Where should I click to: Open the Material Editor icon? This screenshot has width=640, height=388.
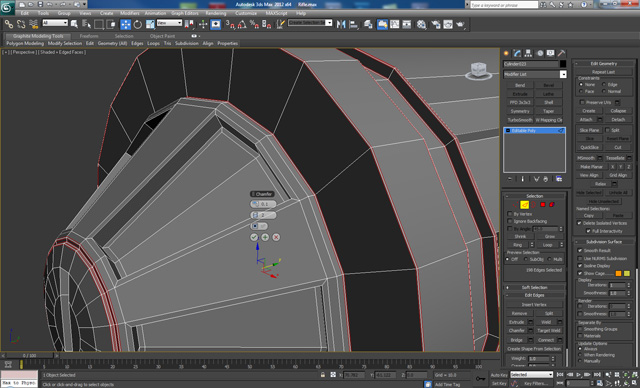(x=421, y=24)
